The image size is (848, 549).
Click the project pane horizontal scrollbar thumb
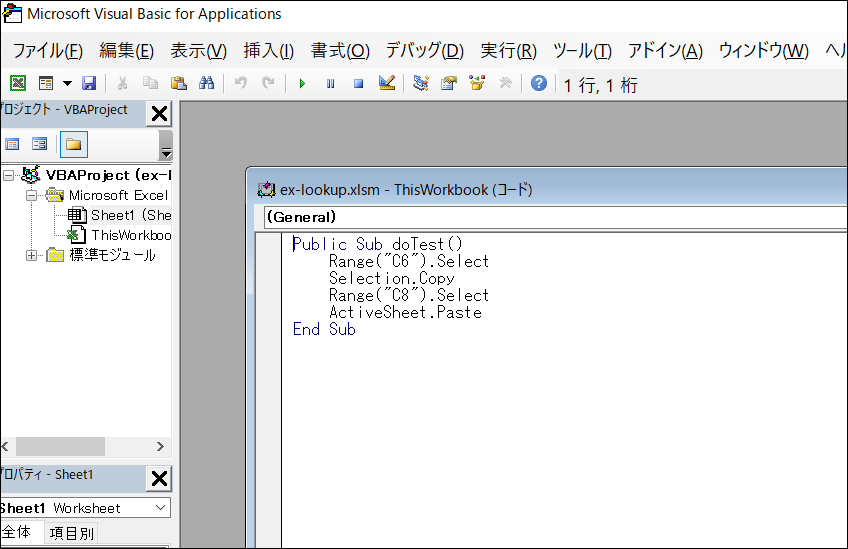click(x=60, y=447)
